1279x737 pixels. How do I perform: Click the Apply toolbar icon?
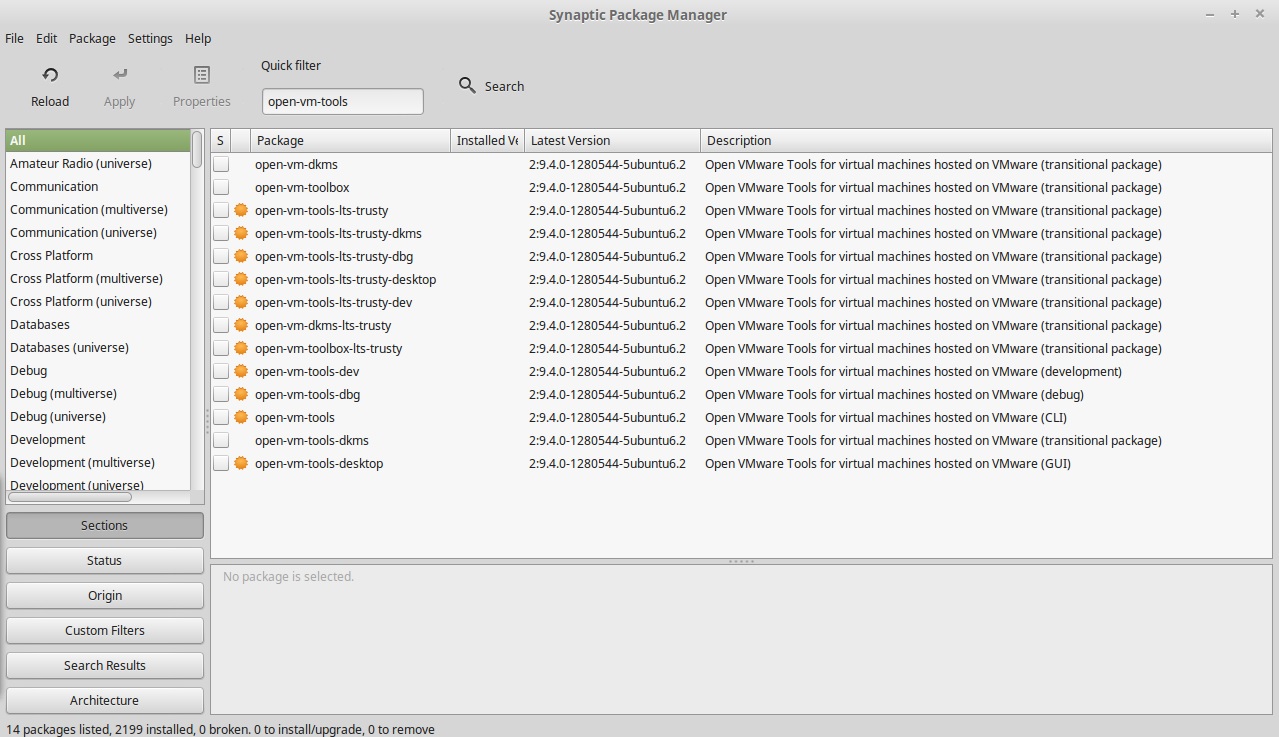click(x=120, y=75)
